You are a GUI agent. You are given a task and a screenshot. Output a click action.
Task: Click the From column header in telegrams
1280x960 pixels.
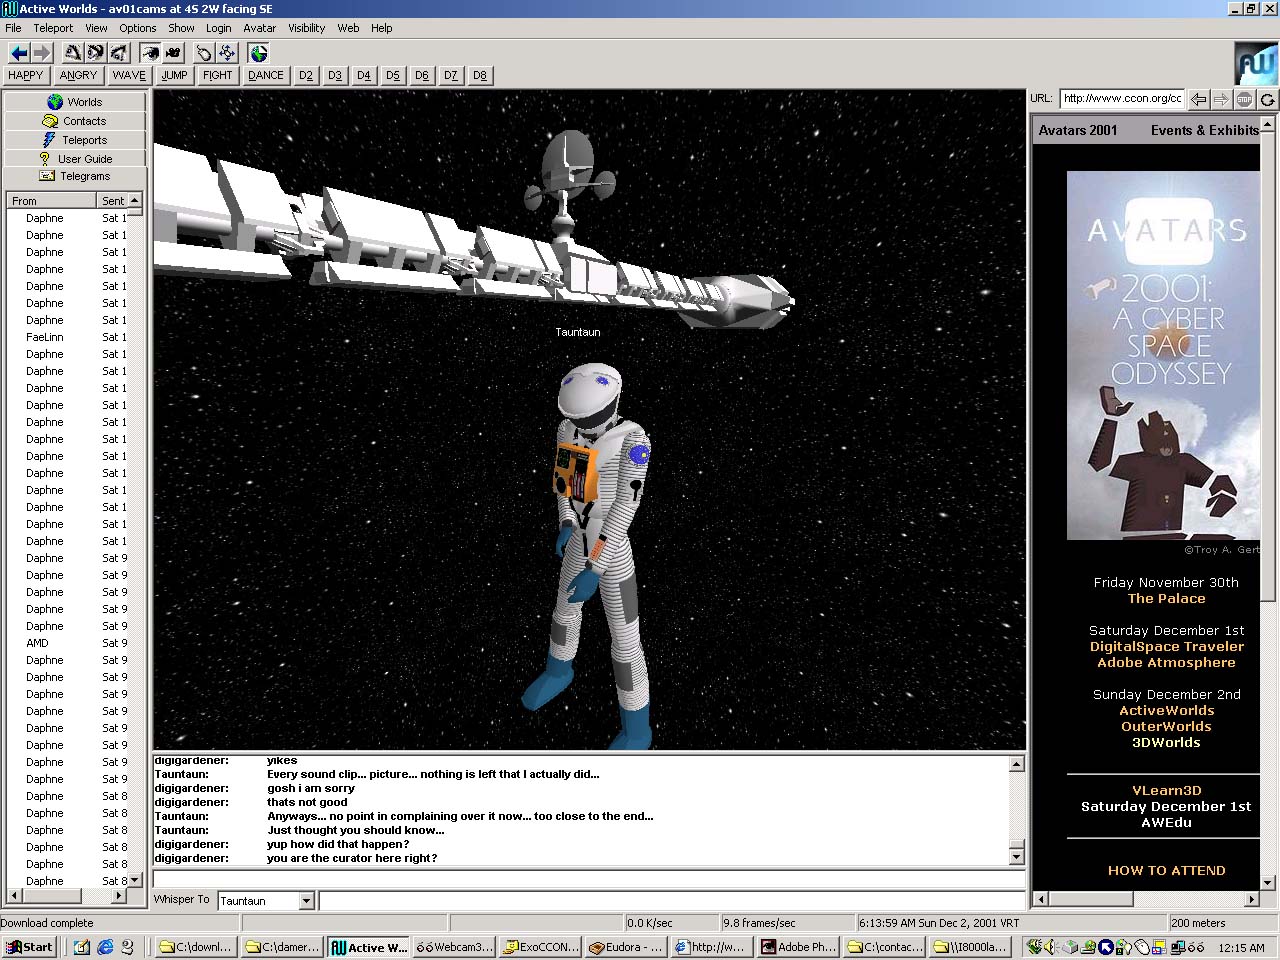point(50,201)
